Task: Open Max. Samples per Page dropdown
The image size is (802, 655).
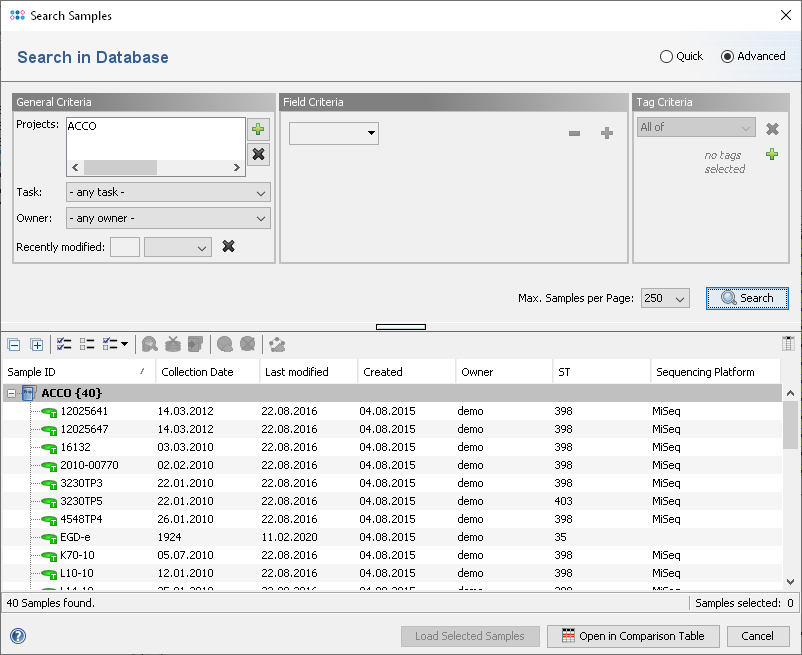Action: click(665, 298)
